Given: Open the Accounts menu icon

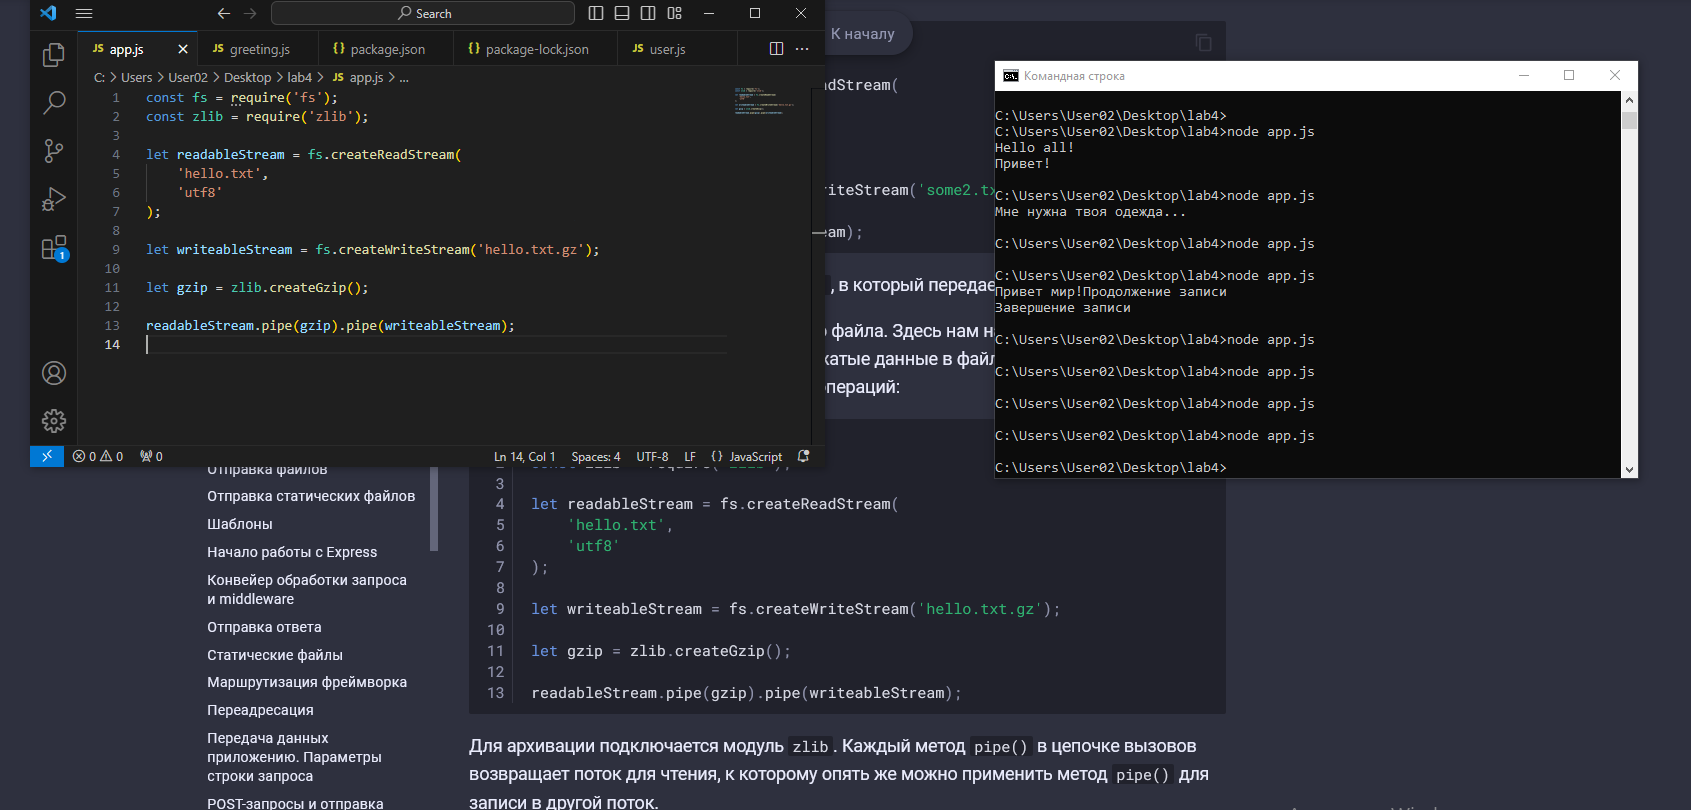Looking at the screenshot, I should 54,373.
